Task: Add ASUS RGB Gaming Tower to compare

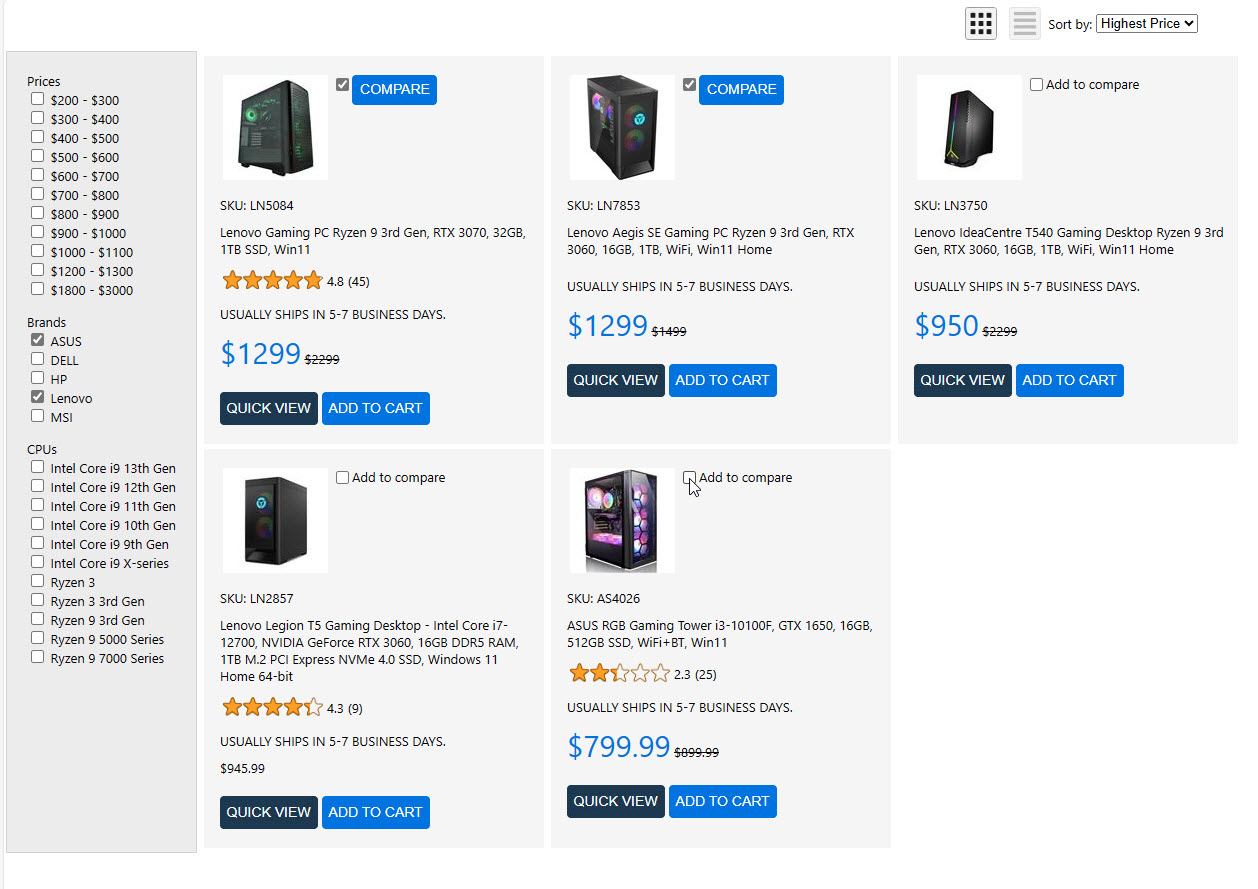Action: [690, 478]
